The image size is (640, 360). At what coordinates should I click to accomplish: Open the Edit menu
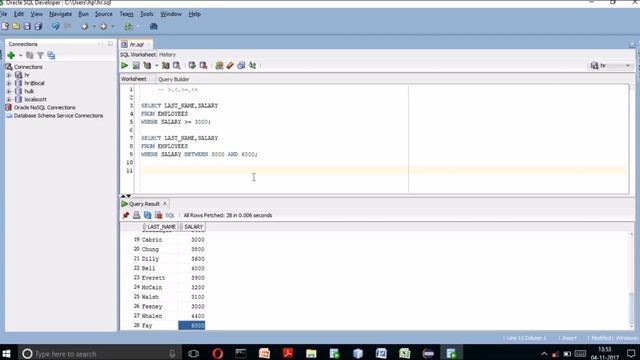19,14
